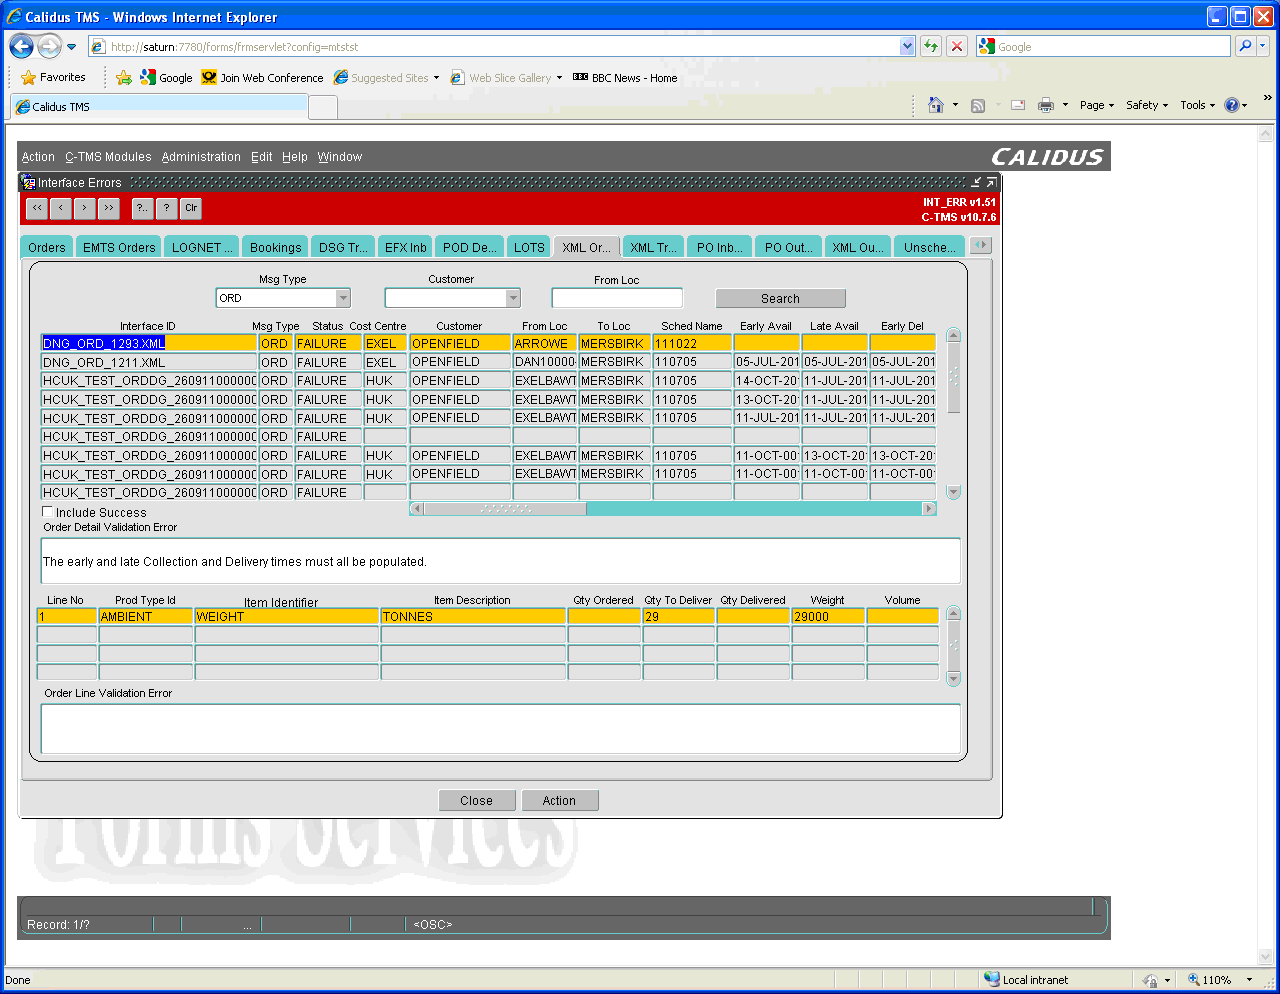Viewport: 1280px width, 994px height.
Task: Click the browser Forward arrow
Action: point(49,46)
